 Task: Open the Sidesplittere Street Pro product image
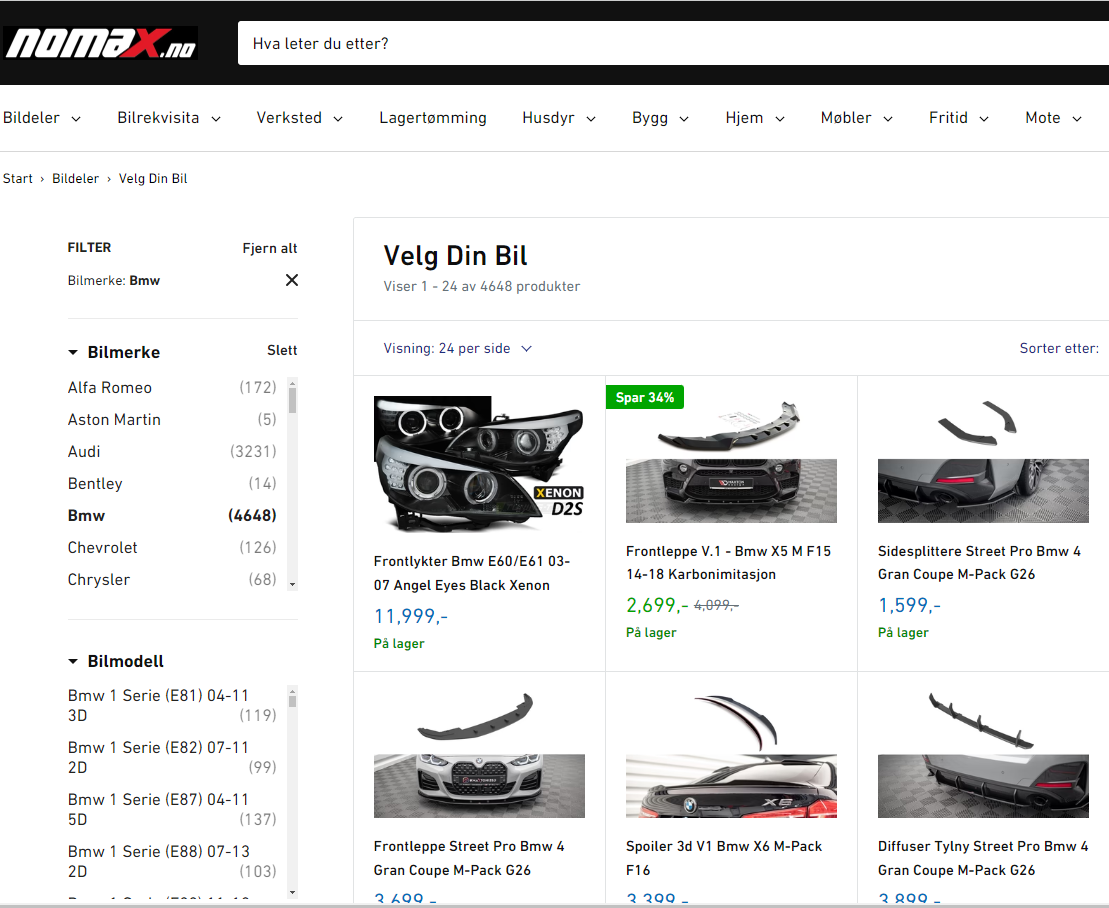tap(983, 462)
